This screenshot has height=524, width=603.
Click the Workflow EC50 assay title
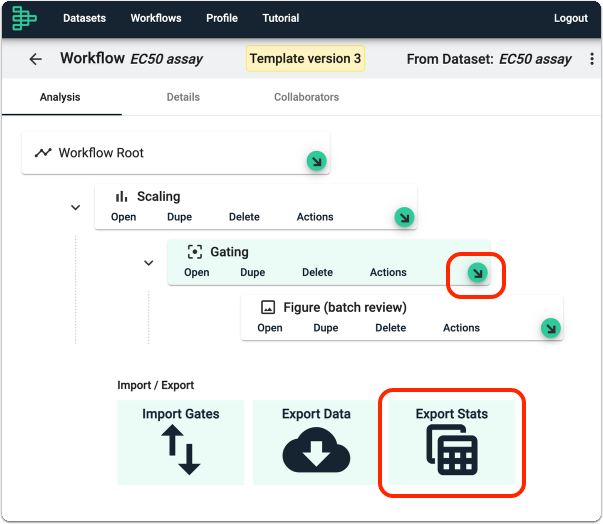coord(132,58)
